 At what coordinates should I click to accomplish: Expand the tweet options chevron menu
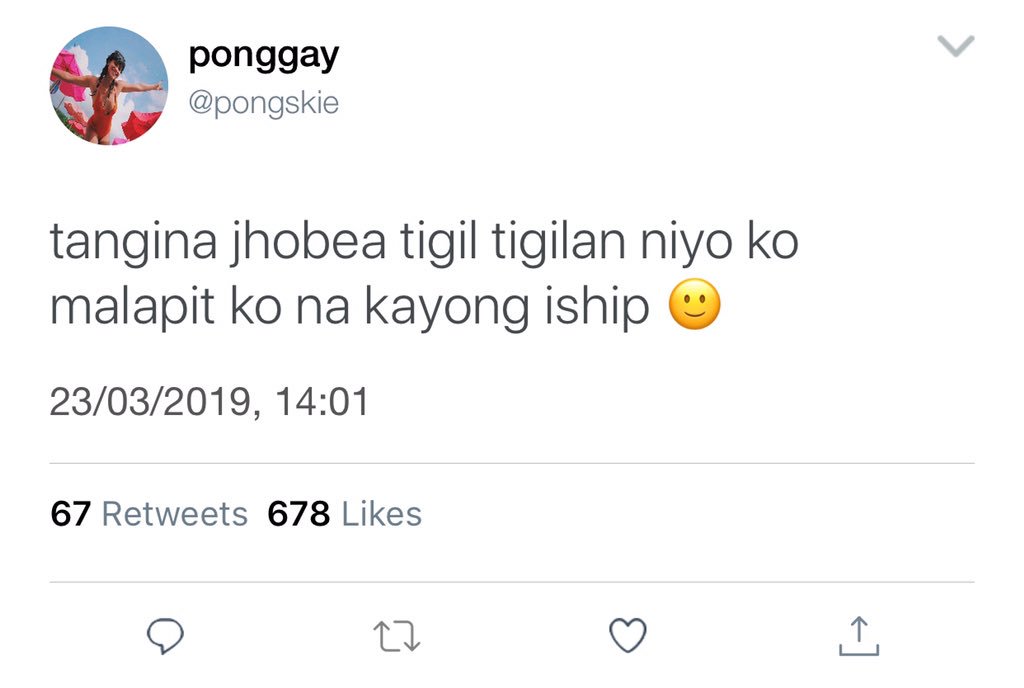point(956,46)
